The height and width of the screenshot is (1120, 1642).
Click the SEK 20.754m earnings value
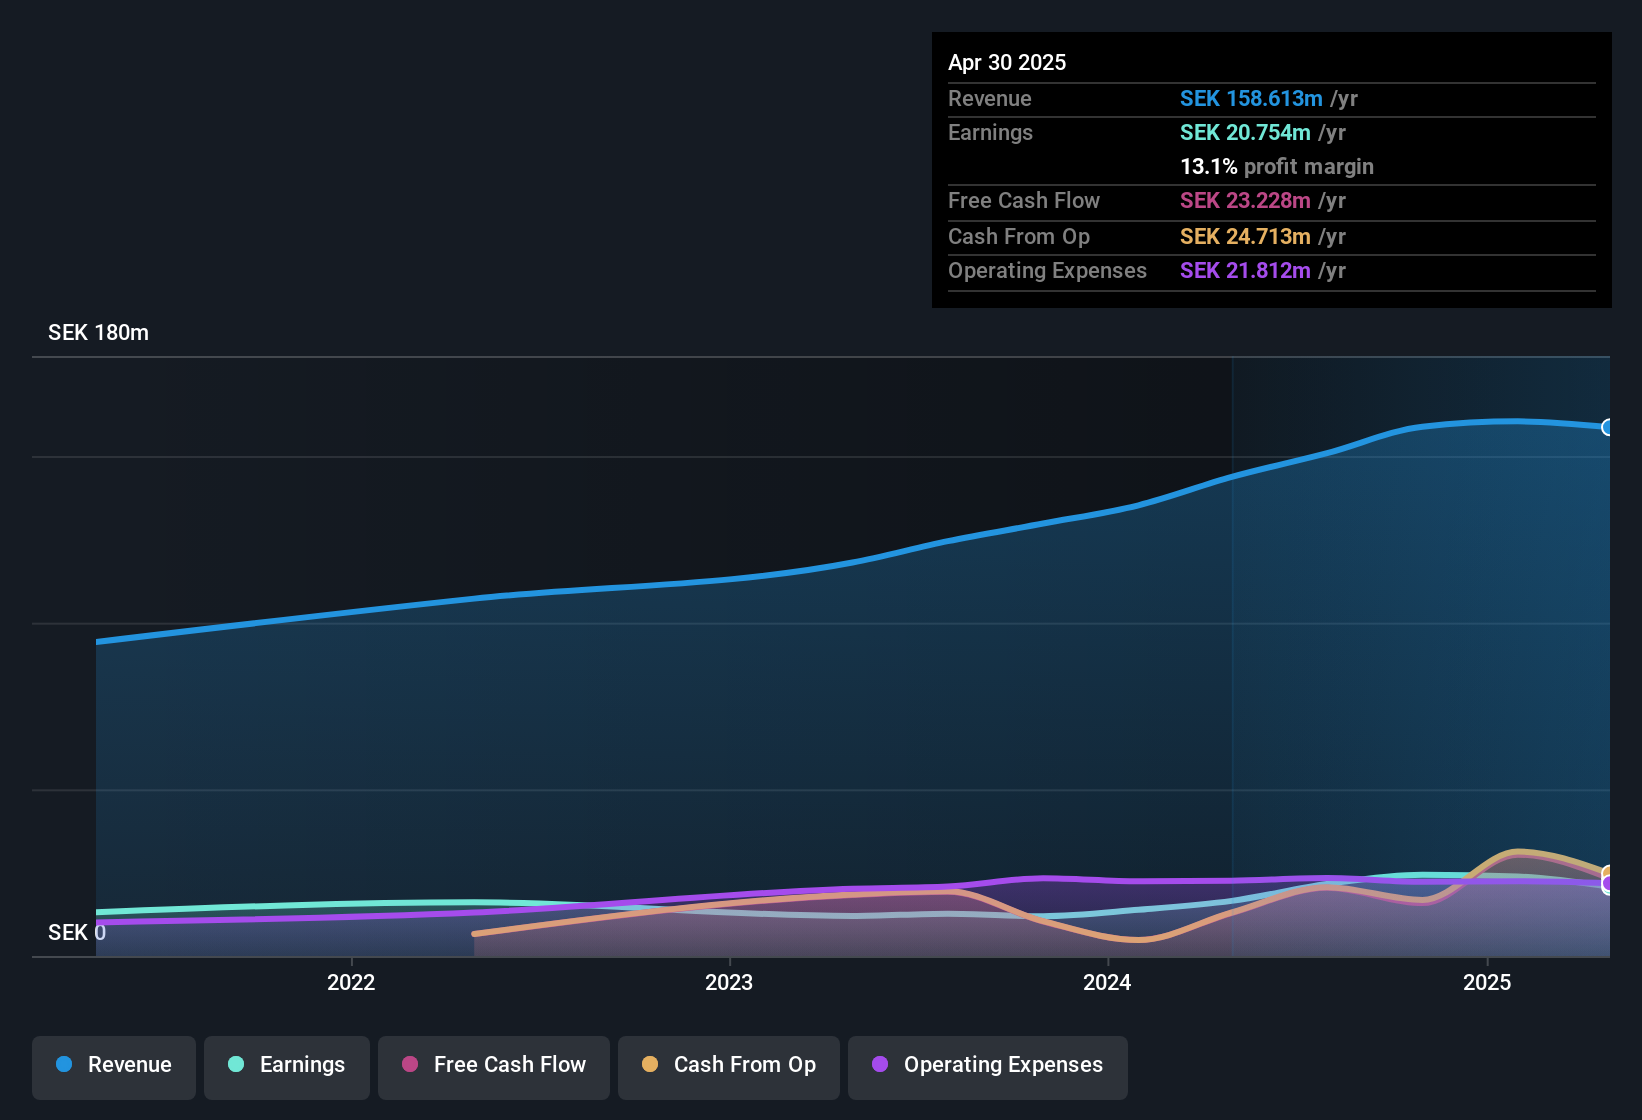1245,132
